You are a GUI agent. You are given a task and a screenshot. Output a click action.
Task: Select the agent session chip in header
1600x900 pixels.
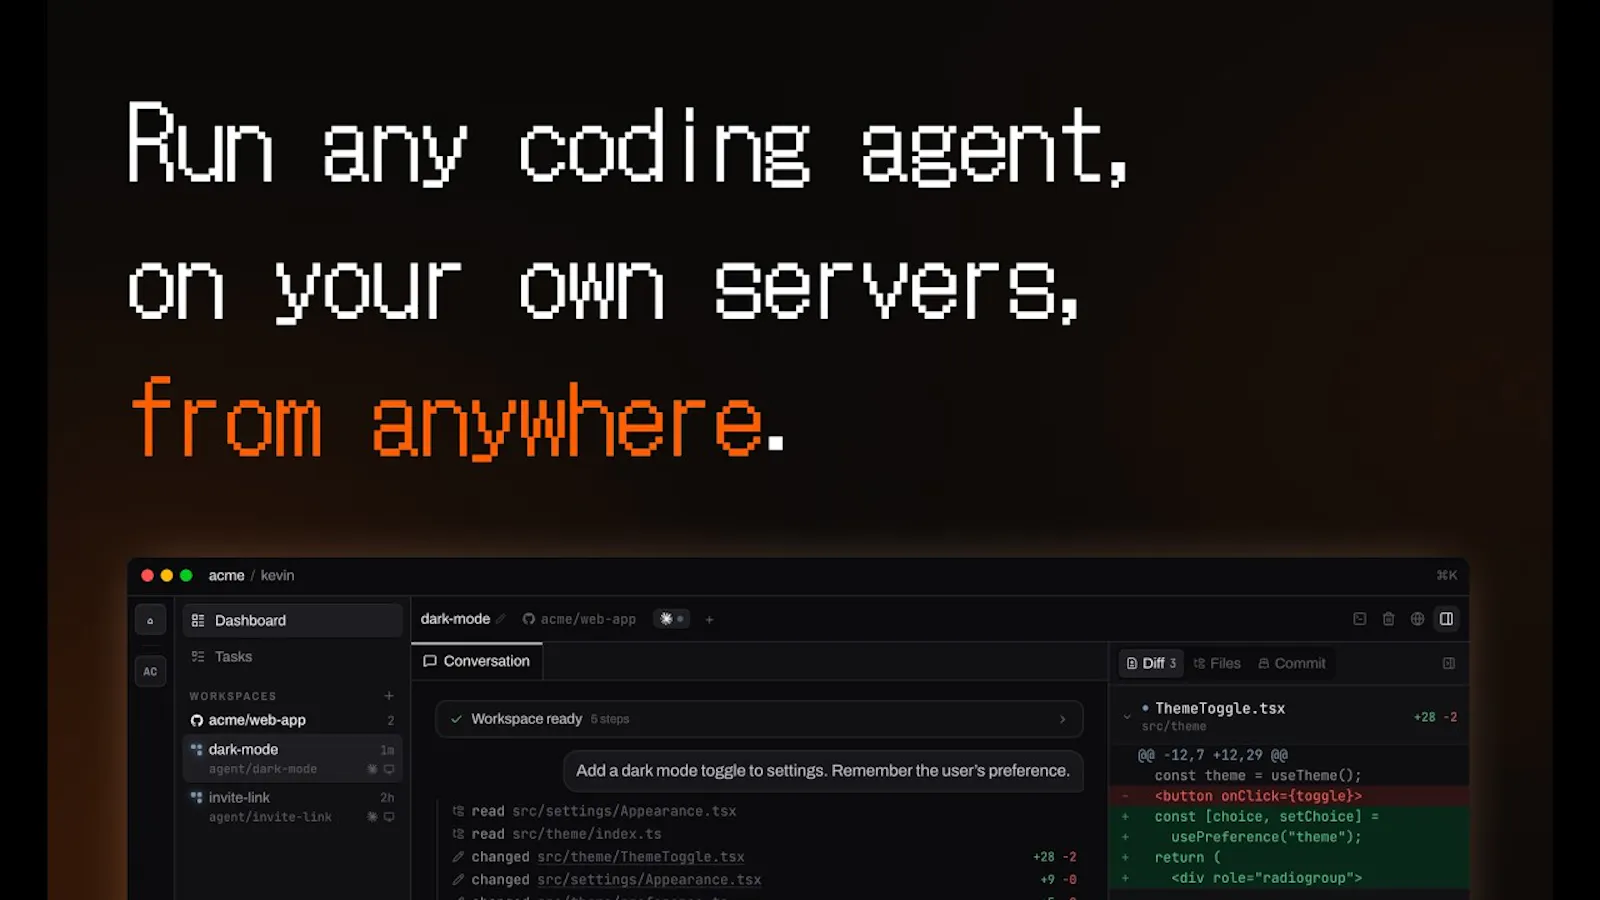coord(671,619)
